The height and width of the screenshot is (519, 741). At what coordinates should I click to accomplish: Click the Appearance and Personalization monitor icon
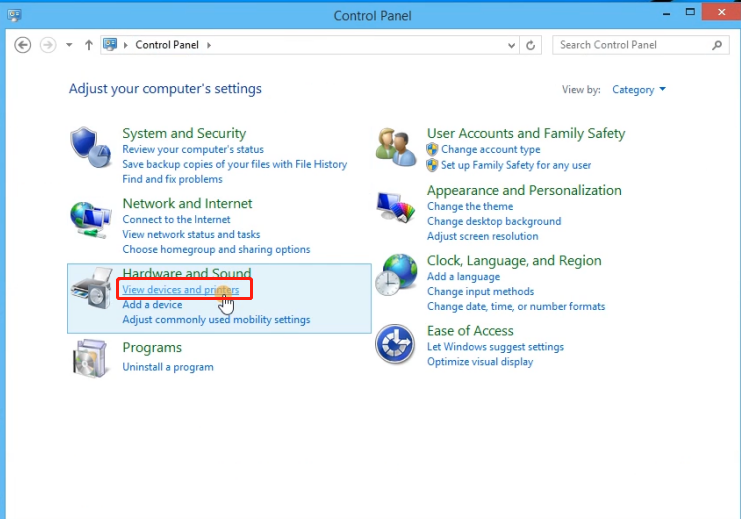[396, 207]
